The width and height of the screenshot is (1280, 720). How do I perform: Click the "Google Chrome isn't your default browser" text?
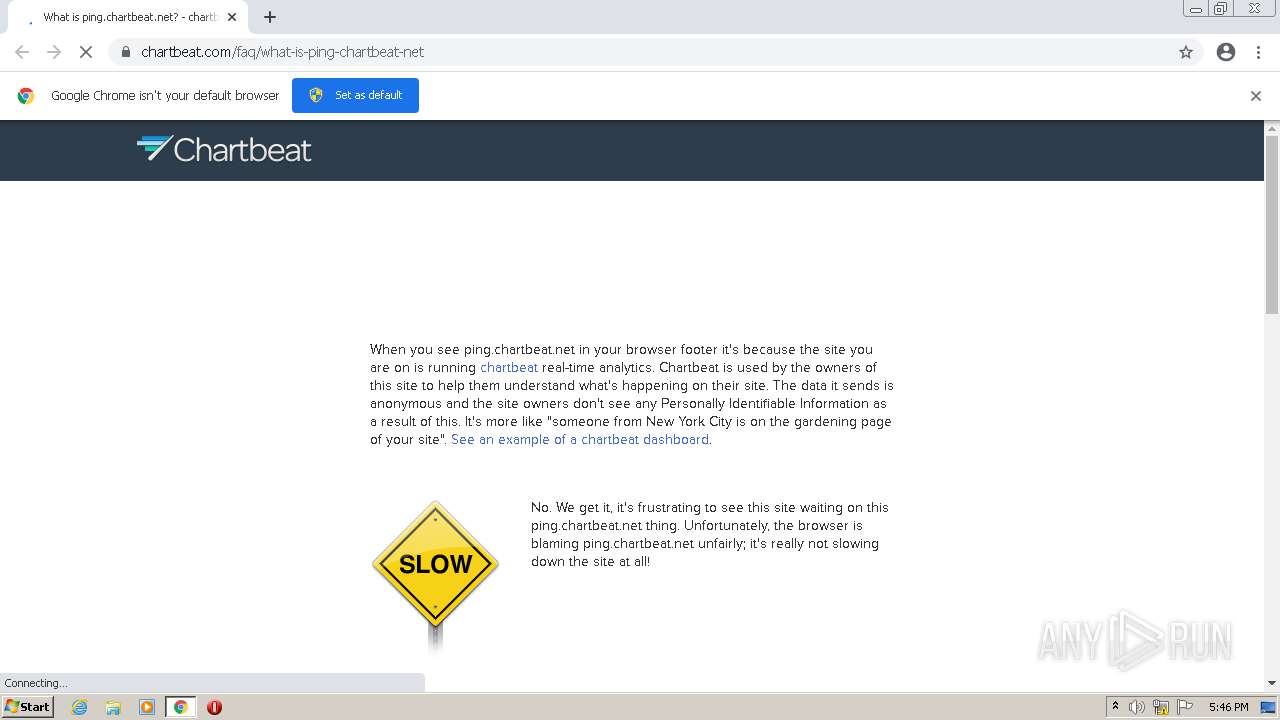click(x=165, y=96)
